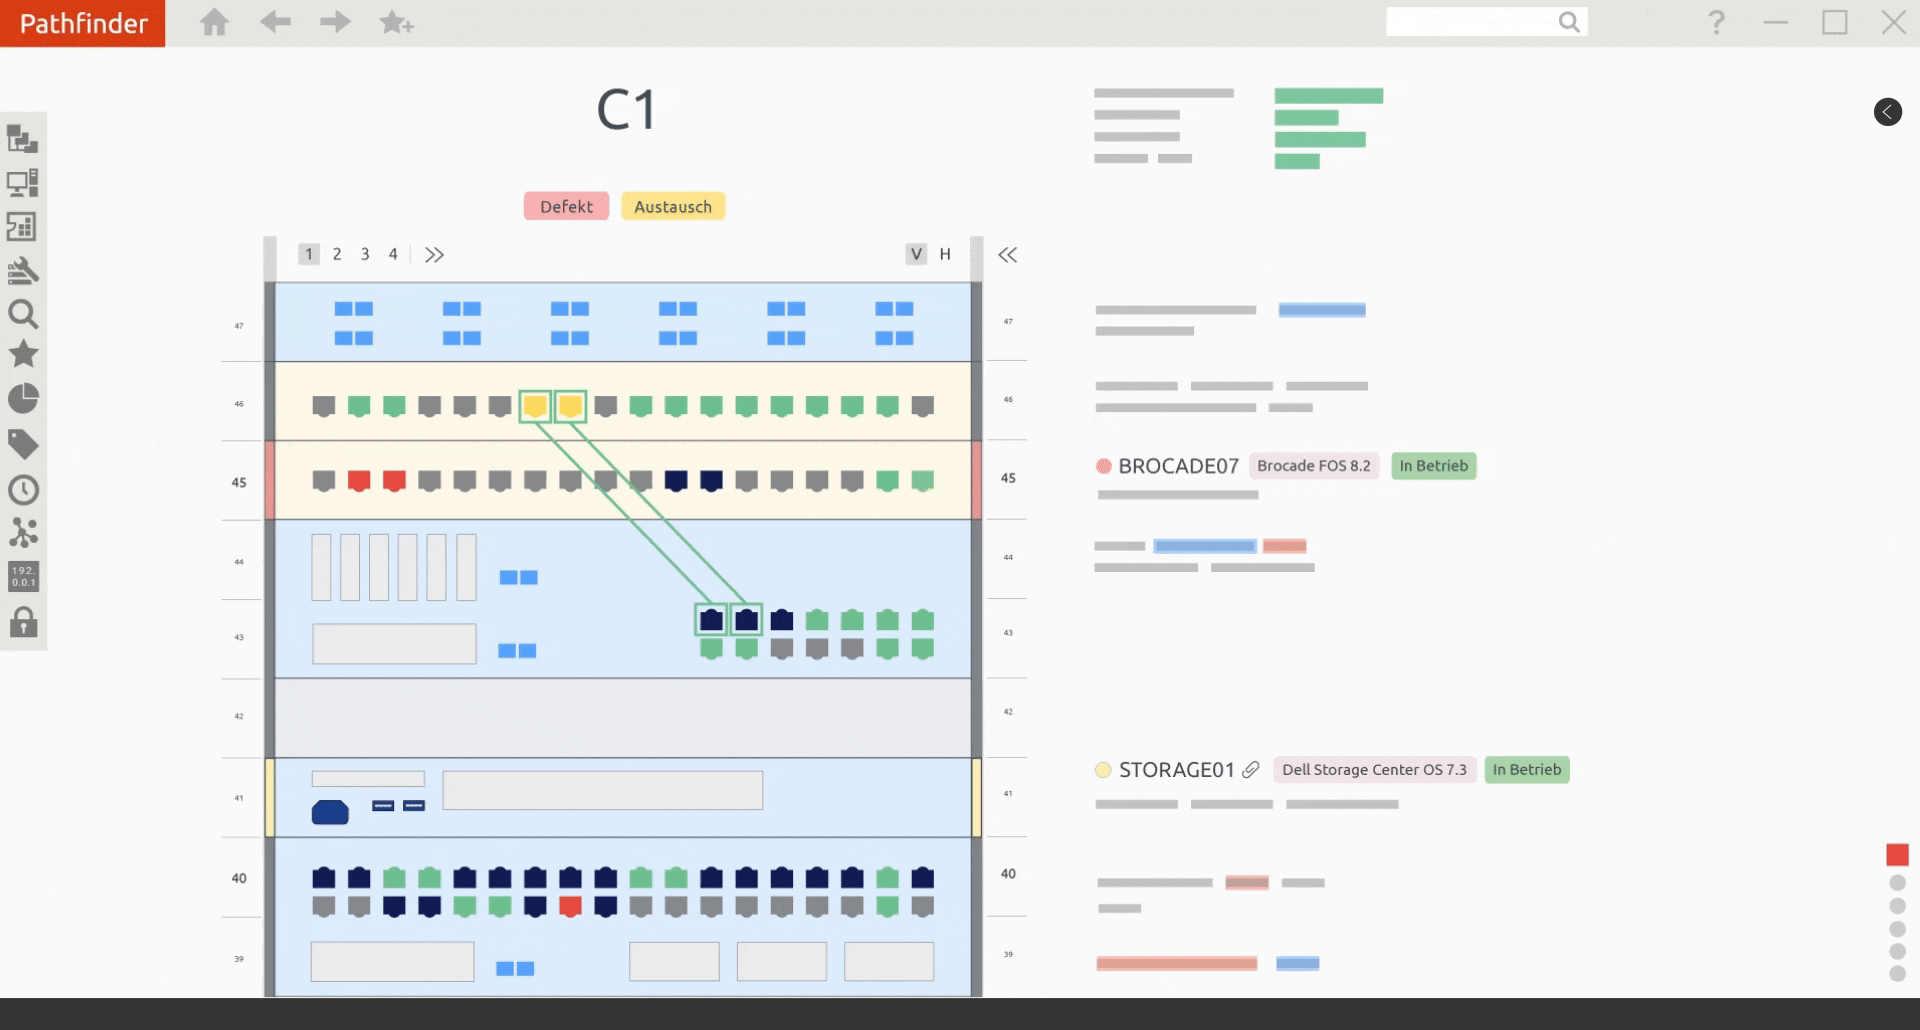Open the search magnifier in left sidebar
1920x1030 pixels.
[x=23, y=315]
